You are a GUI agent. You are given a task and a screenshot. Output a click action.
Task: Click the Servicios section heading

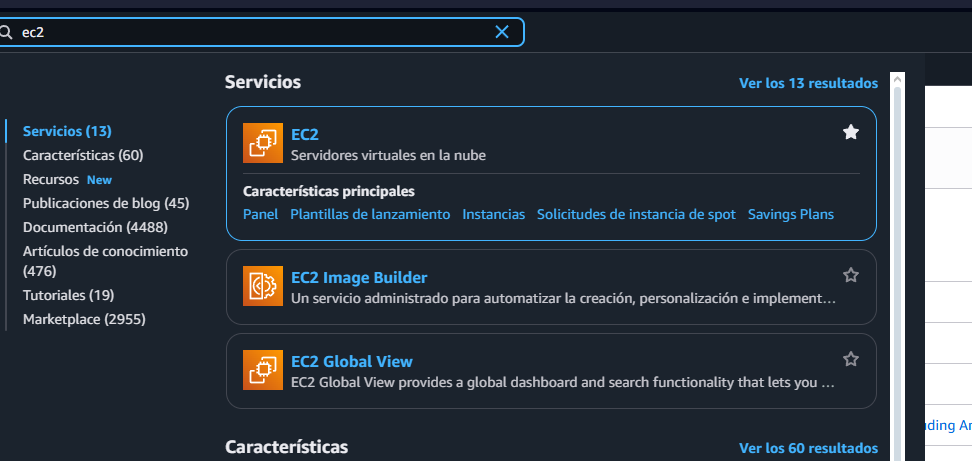tap(263, 82)
